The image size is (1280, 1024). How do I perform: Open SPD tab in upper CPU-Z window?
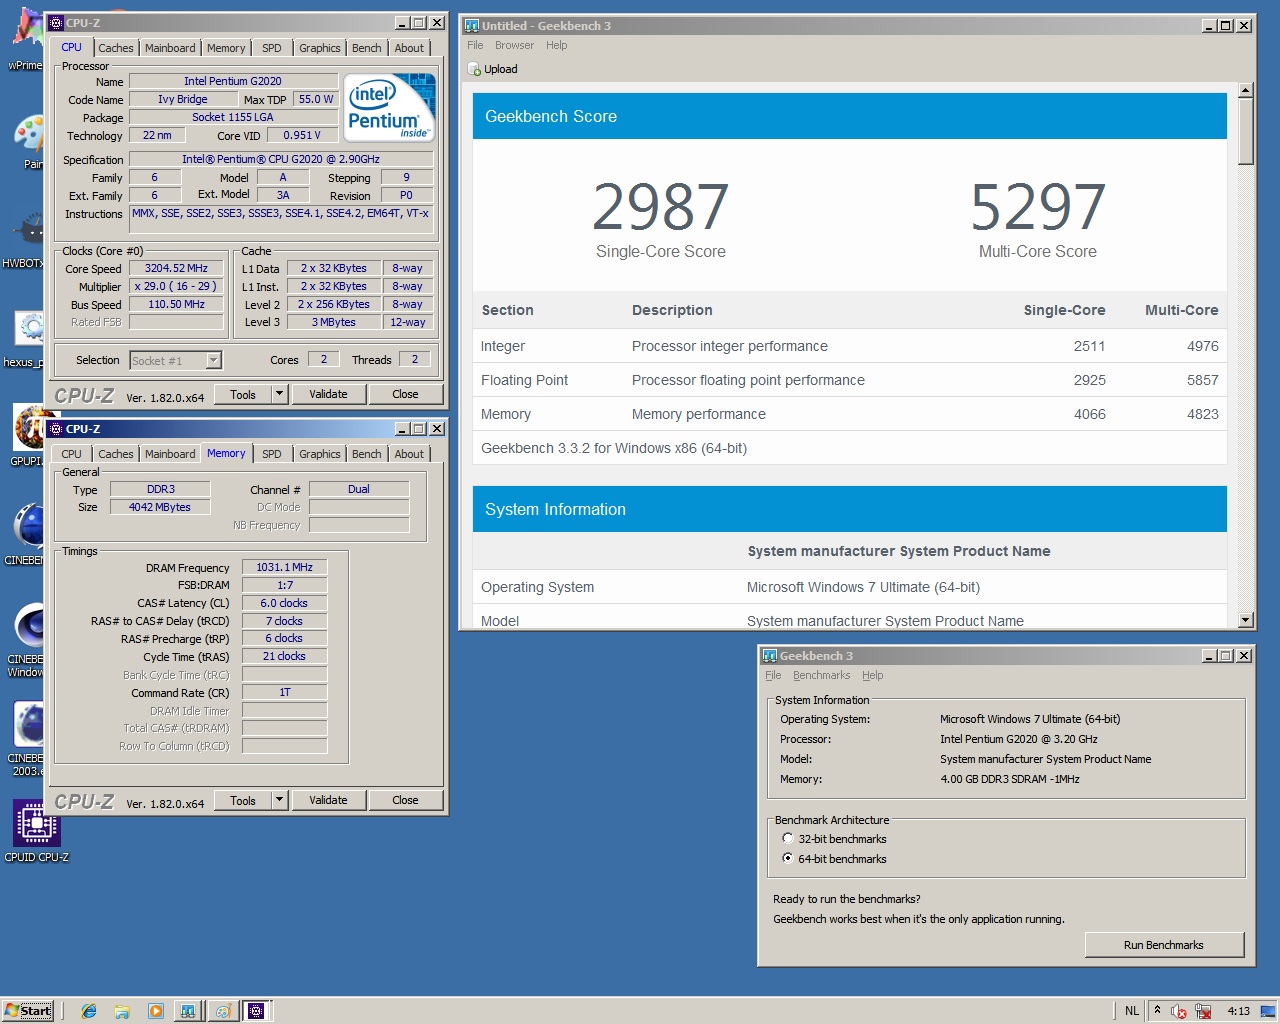[272, 48]
